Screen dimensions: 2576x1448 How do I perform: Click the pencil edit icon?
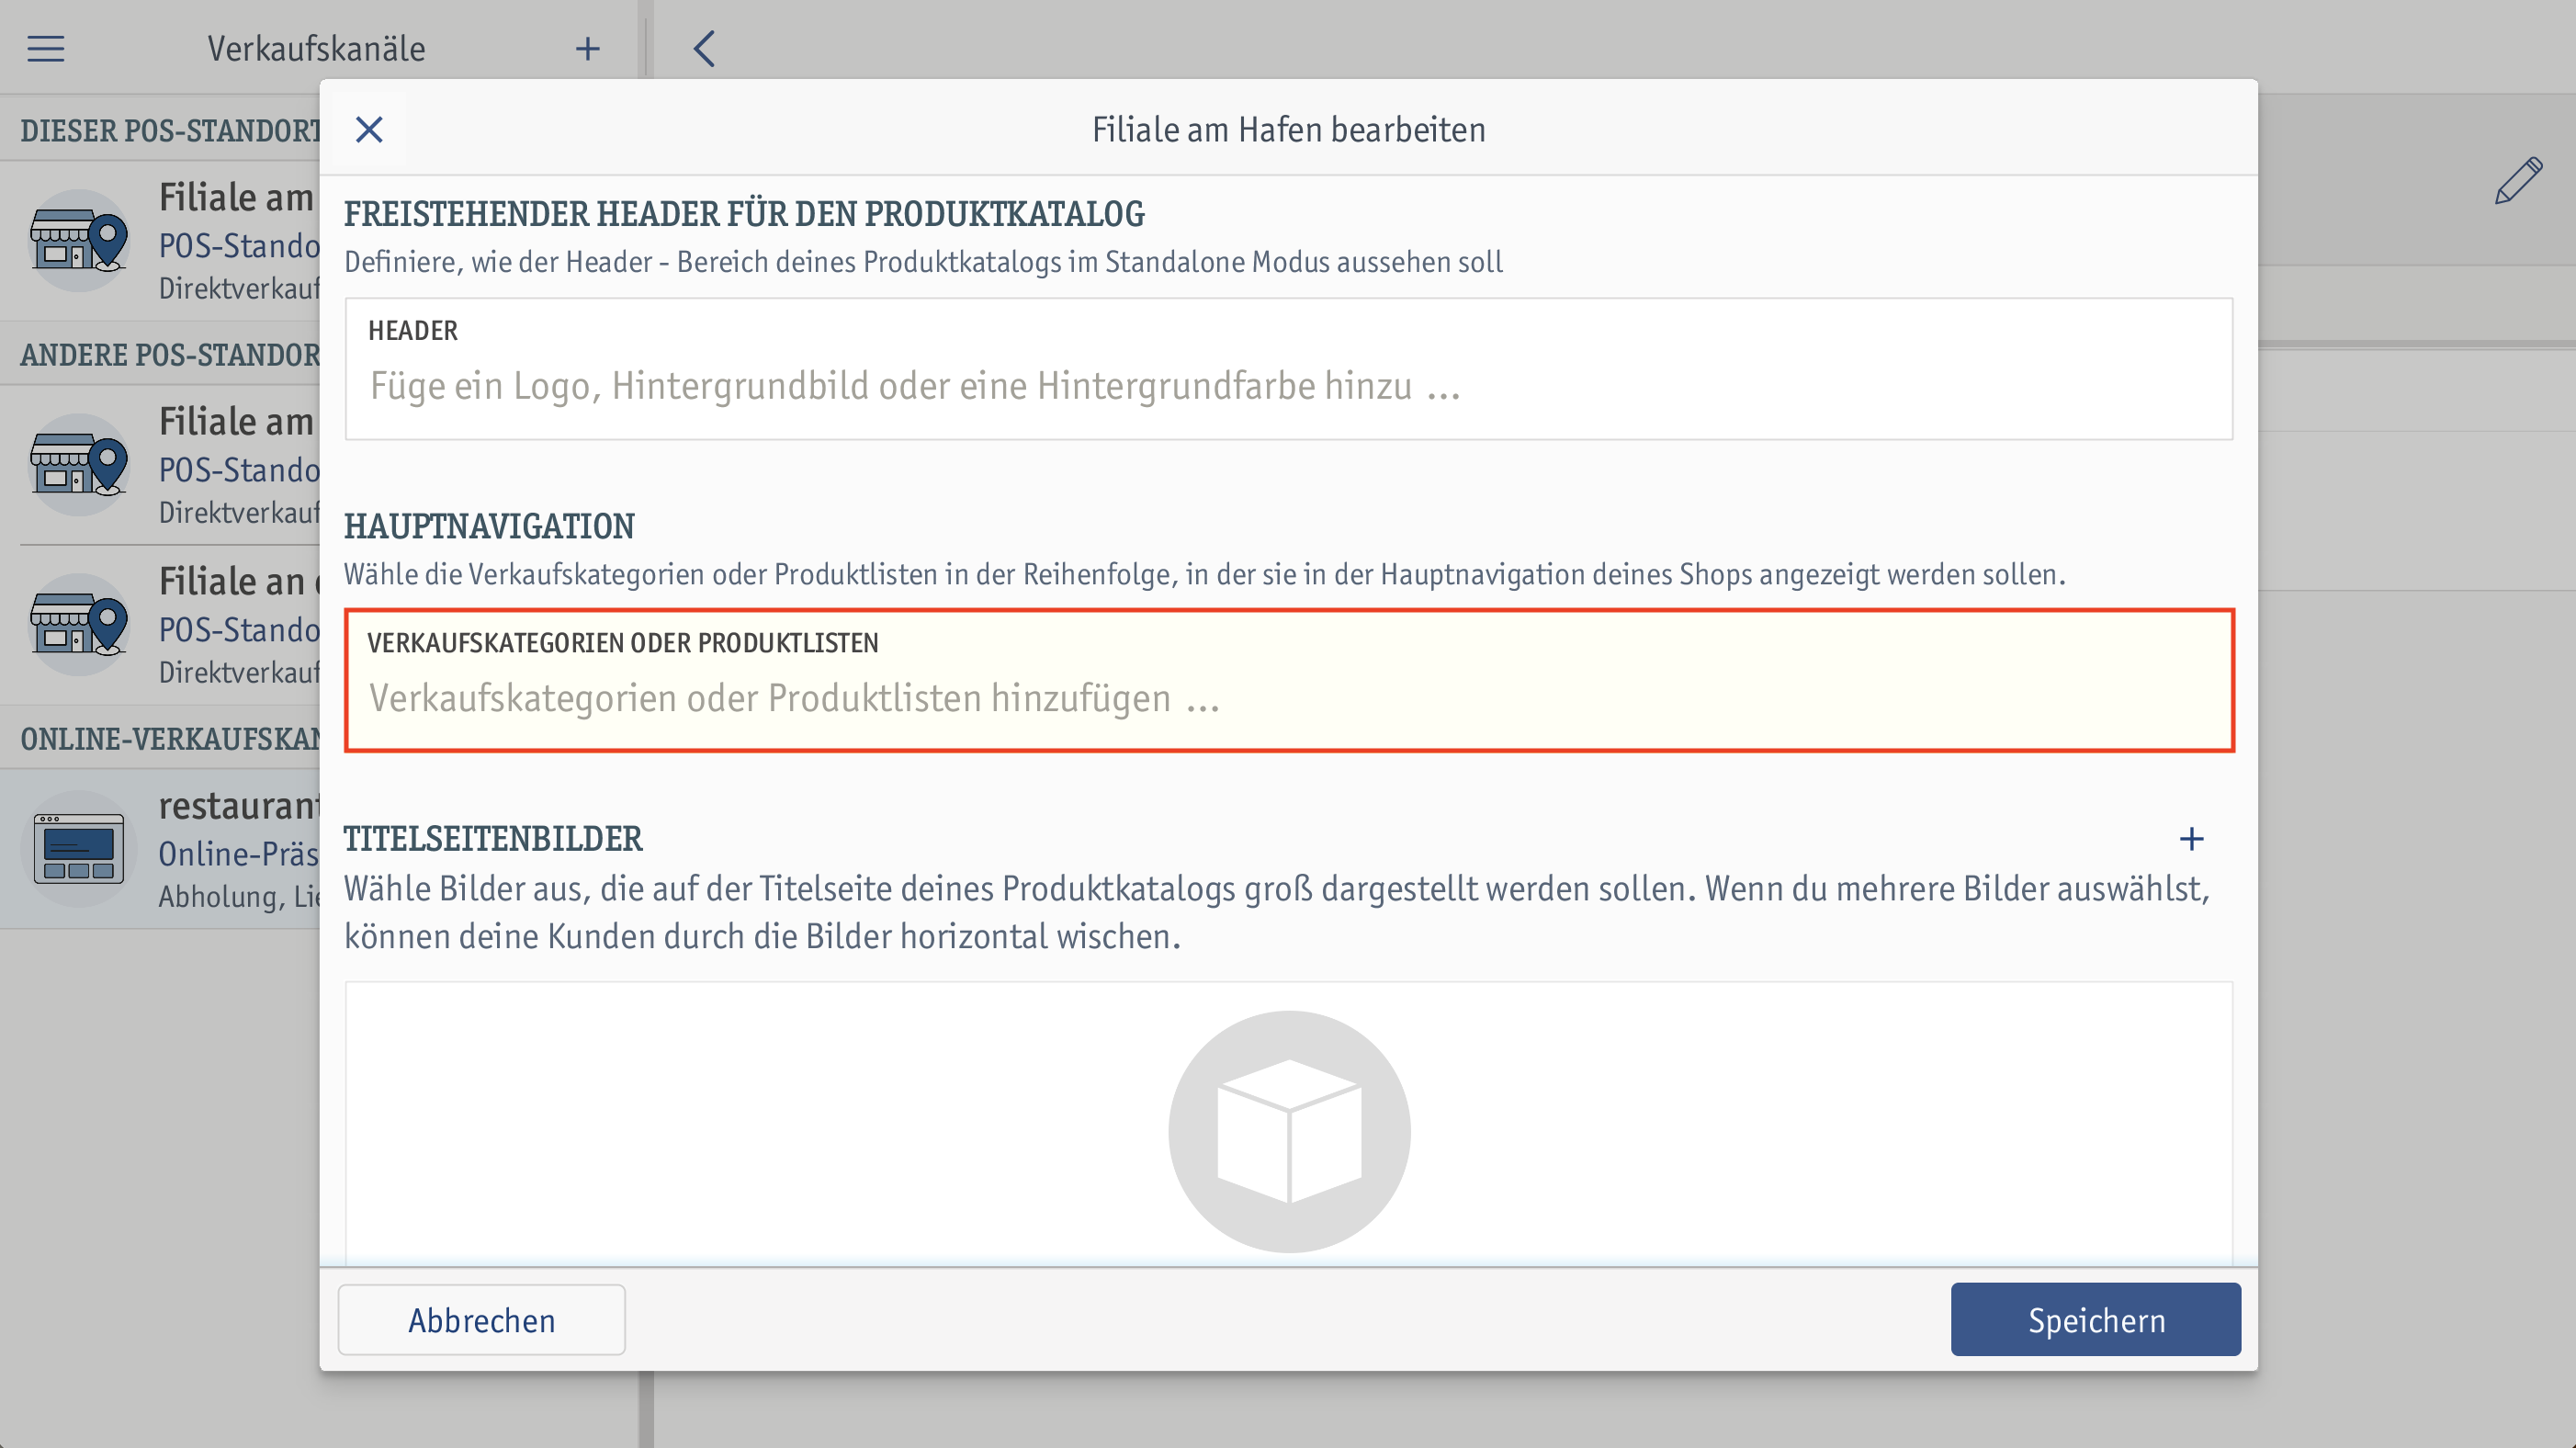pyautogui.click(x=2518, y=181)
